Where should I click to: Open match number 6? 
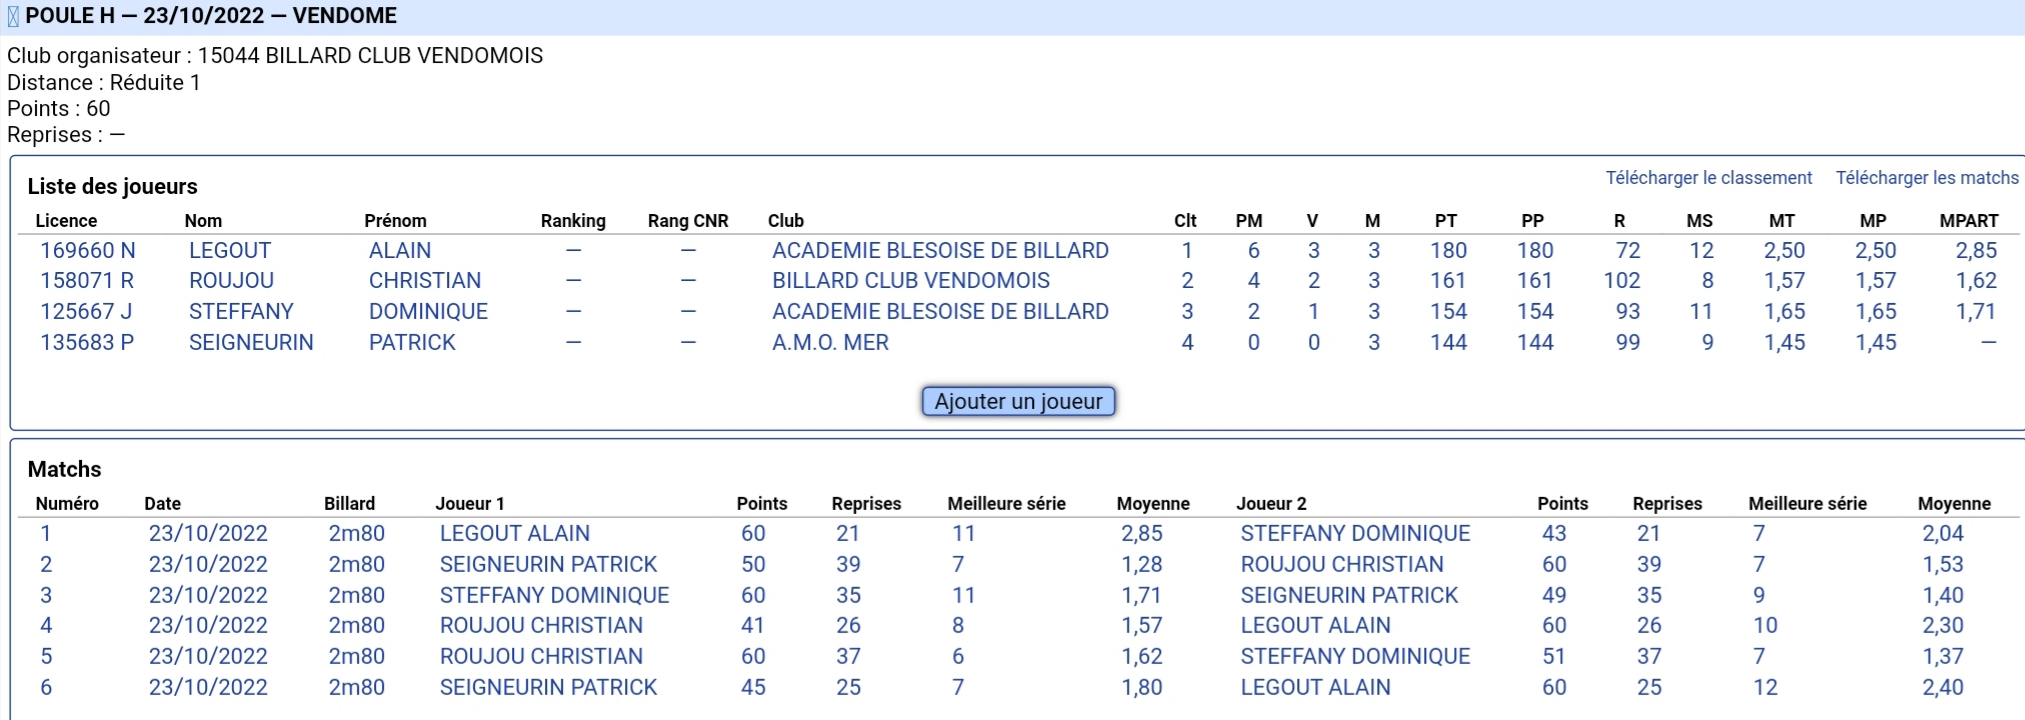tap(46, 688)
